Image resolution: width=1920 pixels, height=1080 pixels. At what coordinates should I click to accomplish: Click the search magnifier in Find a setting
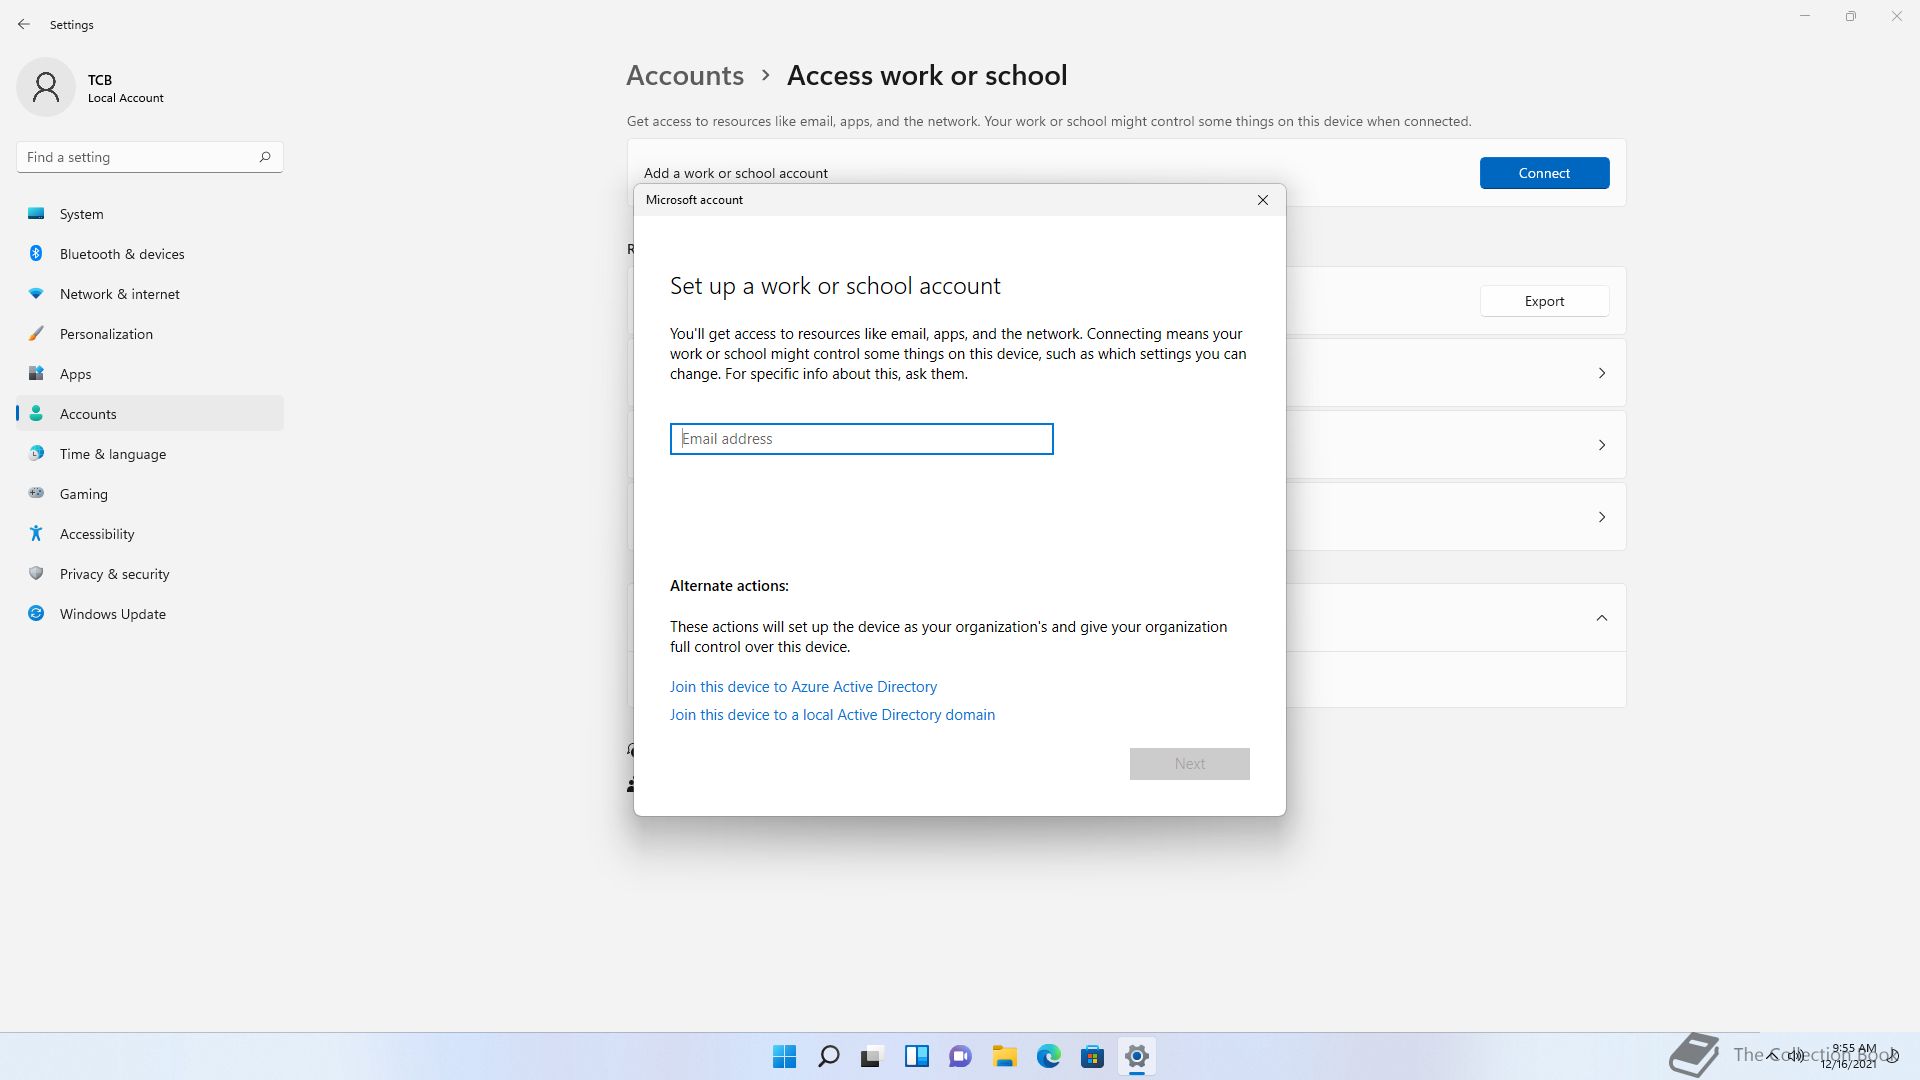pos(265,157)
